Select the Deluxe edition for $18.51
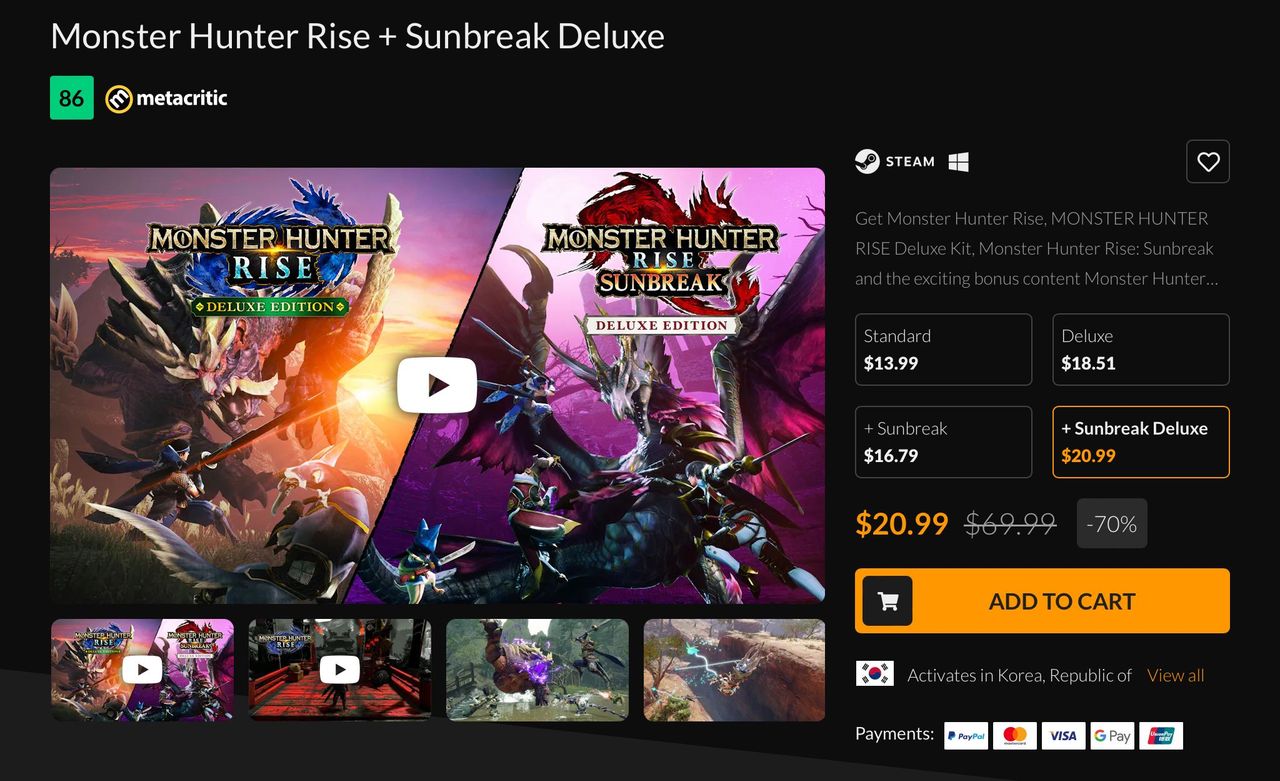This screenshot has height=781, width=1280. point(1140,350)
